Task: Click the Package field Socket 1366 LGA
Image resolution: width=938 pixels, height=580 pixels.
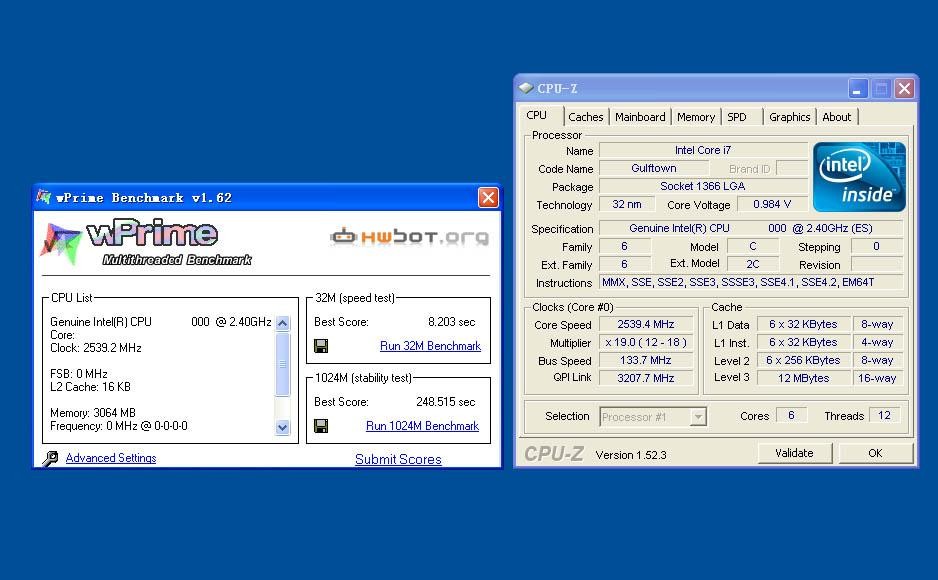Action: pyautogui.click(x=703, y=186)
